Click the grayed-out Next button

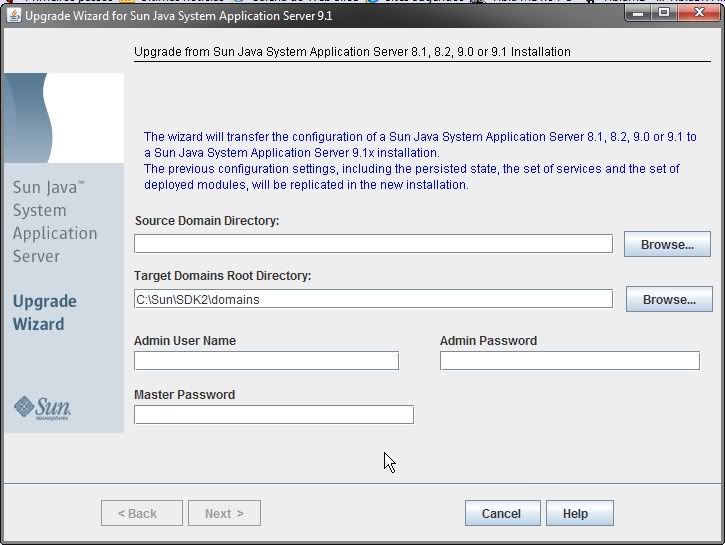pyautogui.click(x=224, y=513)
